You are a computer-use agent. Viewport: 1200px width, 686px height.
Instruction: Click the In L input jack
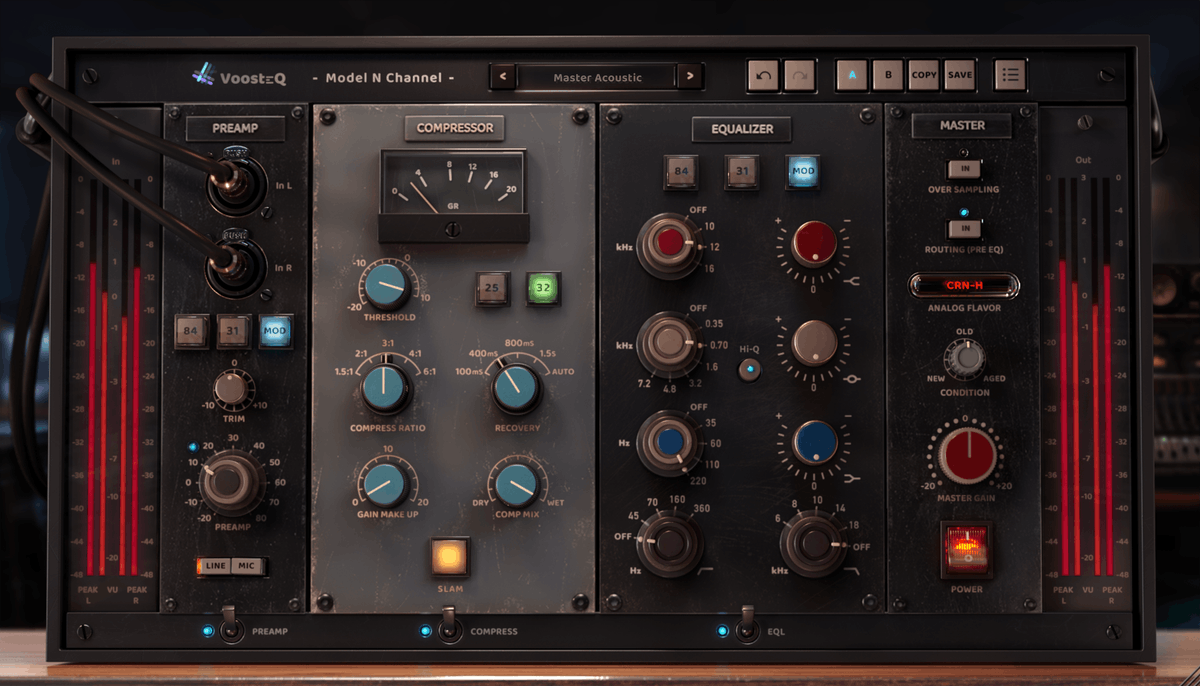[x=236, y=182]
